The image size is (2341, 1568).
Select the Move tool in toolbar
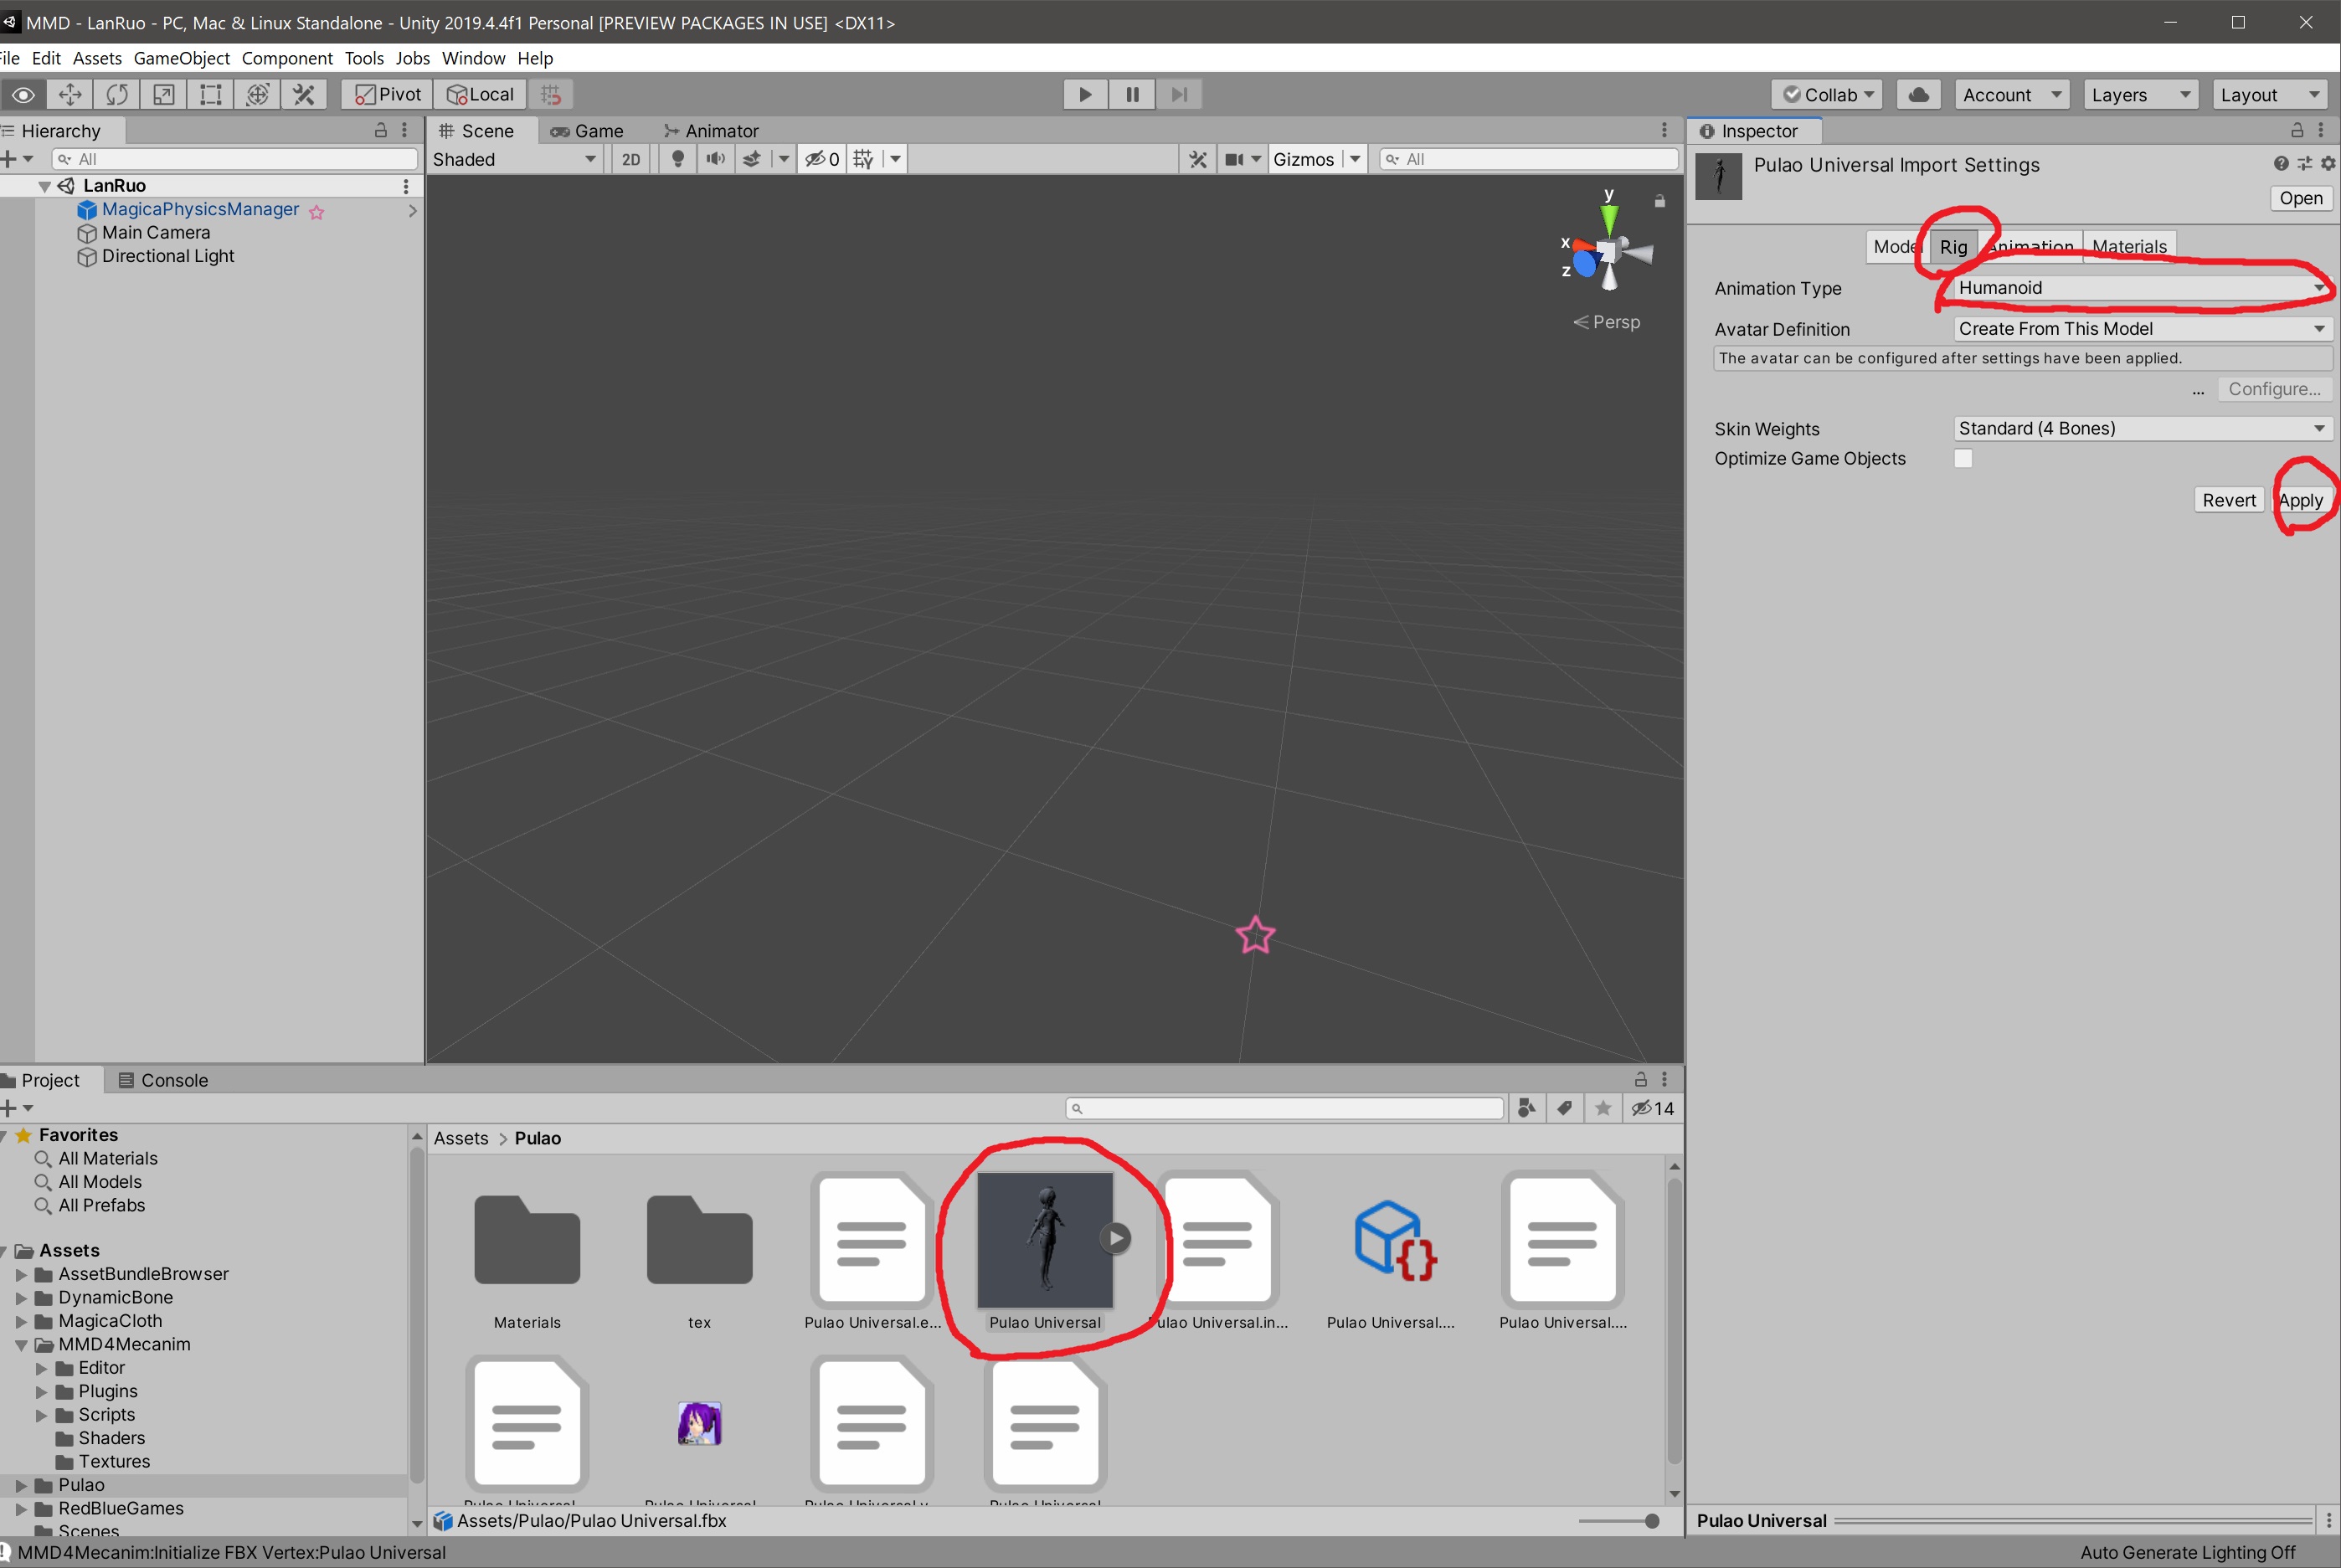pos(70,94)
